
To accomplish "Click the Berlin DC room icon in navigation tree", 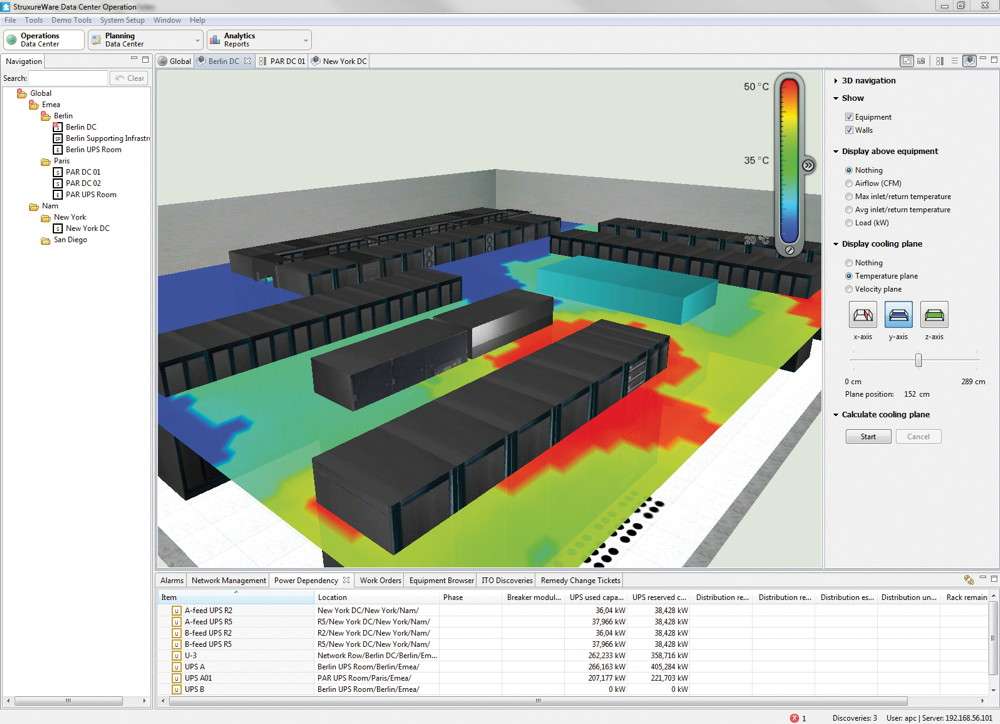I will click(x=57, y=127).
